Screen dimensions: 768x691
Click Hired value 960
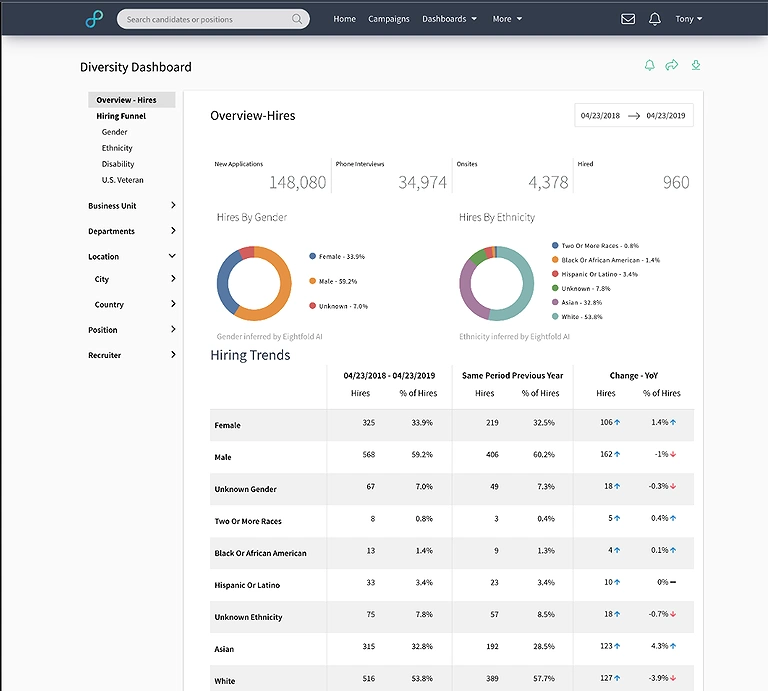pyautogui.click(x=676, y=183)
